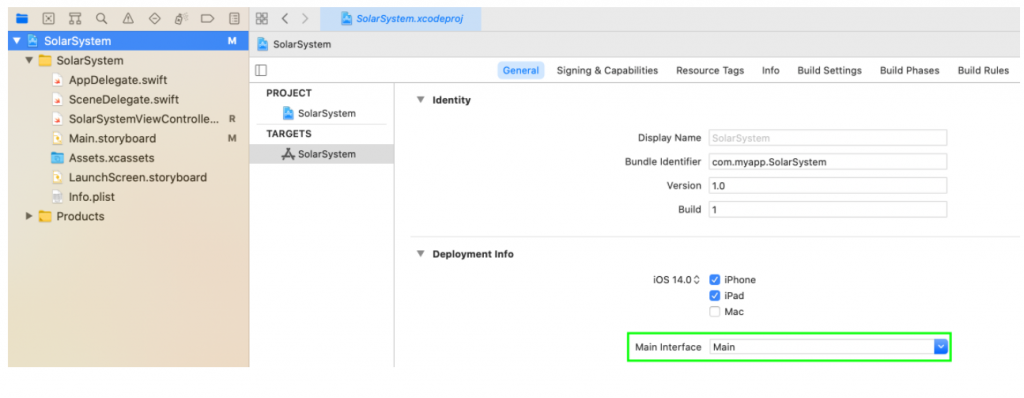Open the Find navigator magnifier icon

click(x=101, y=18)
